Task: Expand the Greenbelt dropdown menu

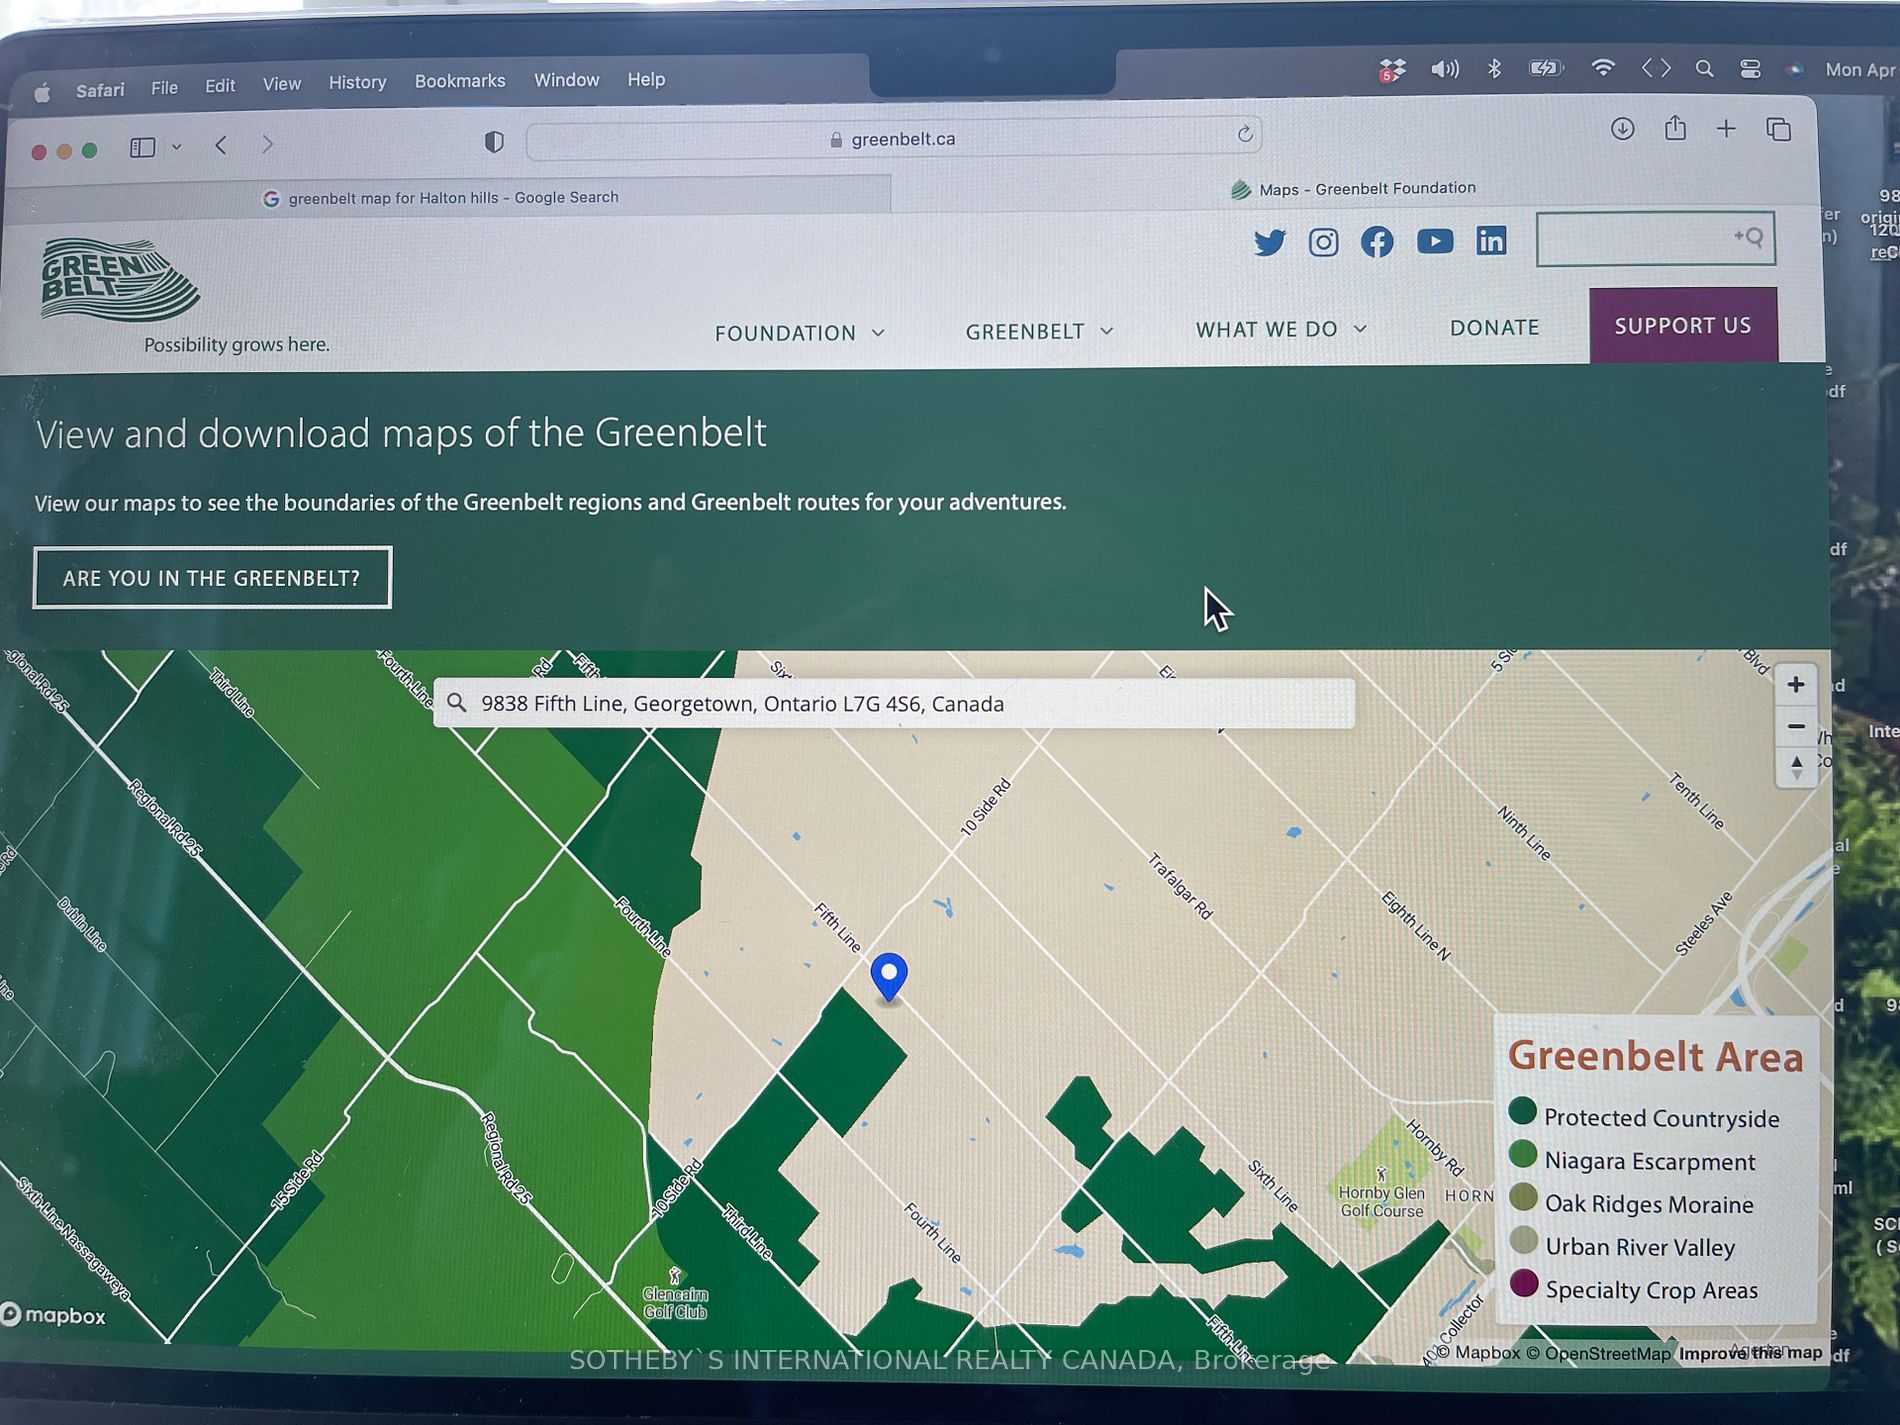Action: (1039, 331)
